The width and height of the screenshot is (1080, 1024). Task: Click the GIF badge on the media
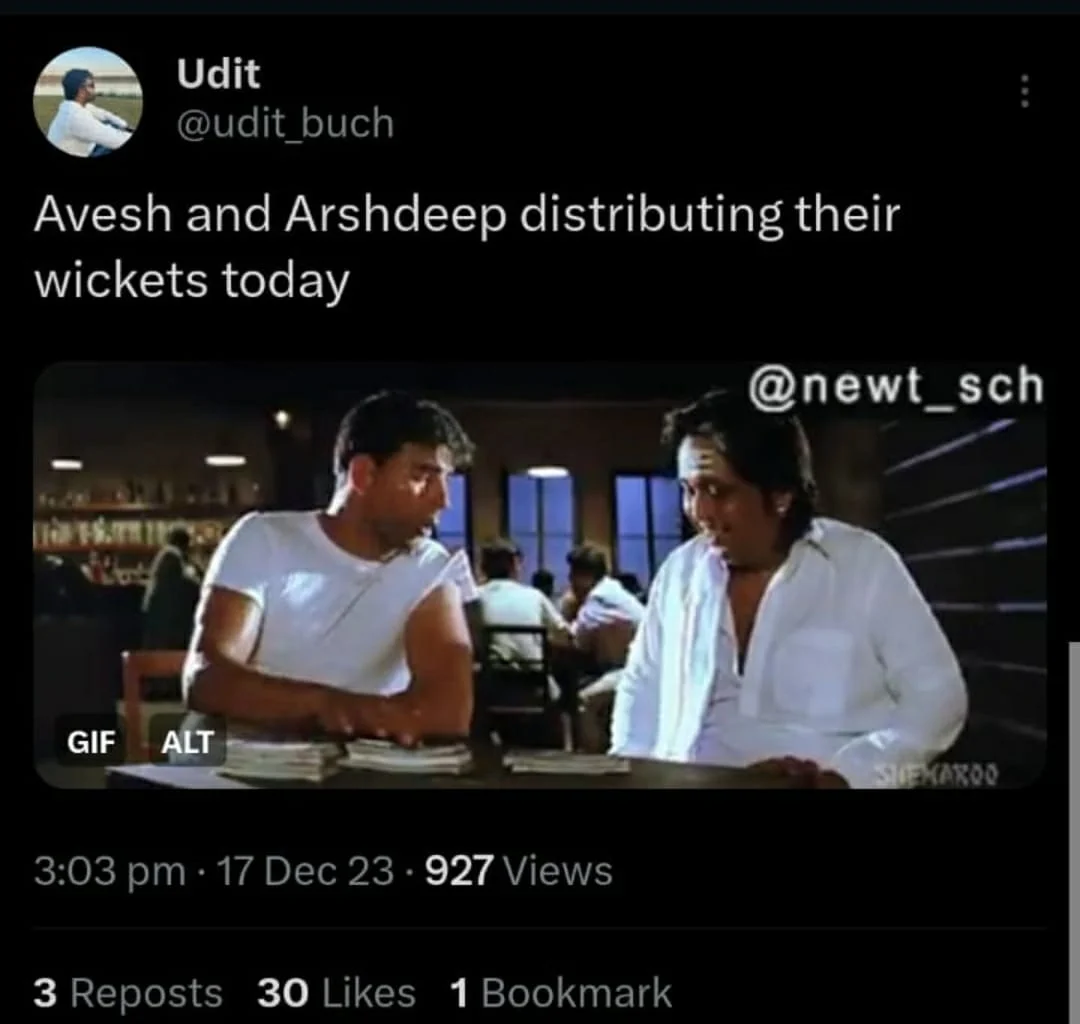click(91, 742)
